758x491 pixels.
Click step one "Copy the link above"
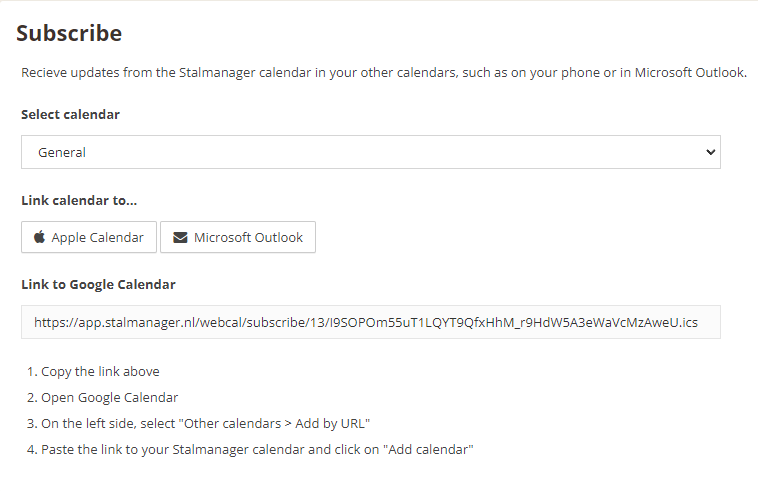(x=93, y=372)
